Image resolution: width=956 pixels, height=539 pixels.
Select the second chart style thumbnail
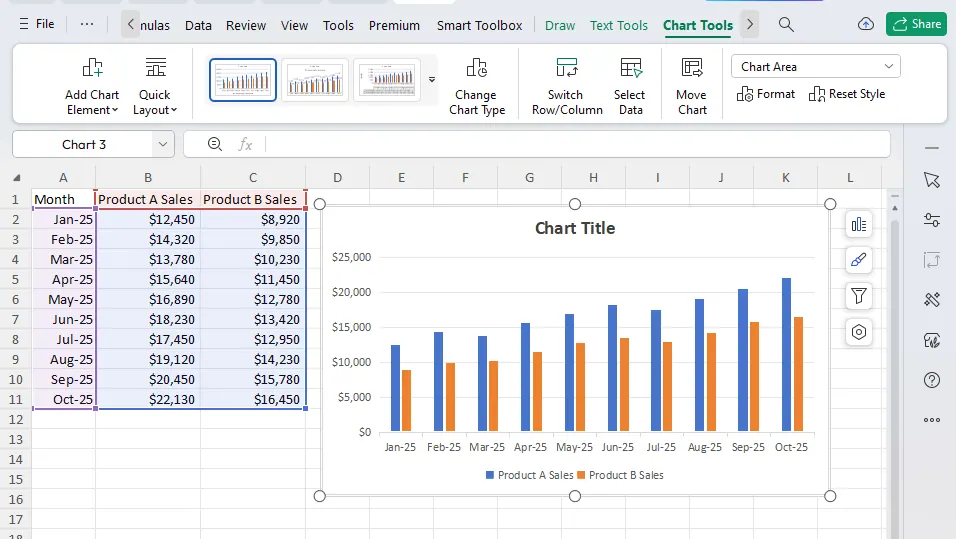tap(315, 80)
